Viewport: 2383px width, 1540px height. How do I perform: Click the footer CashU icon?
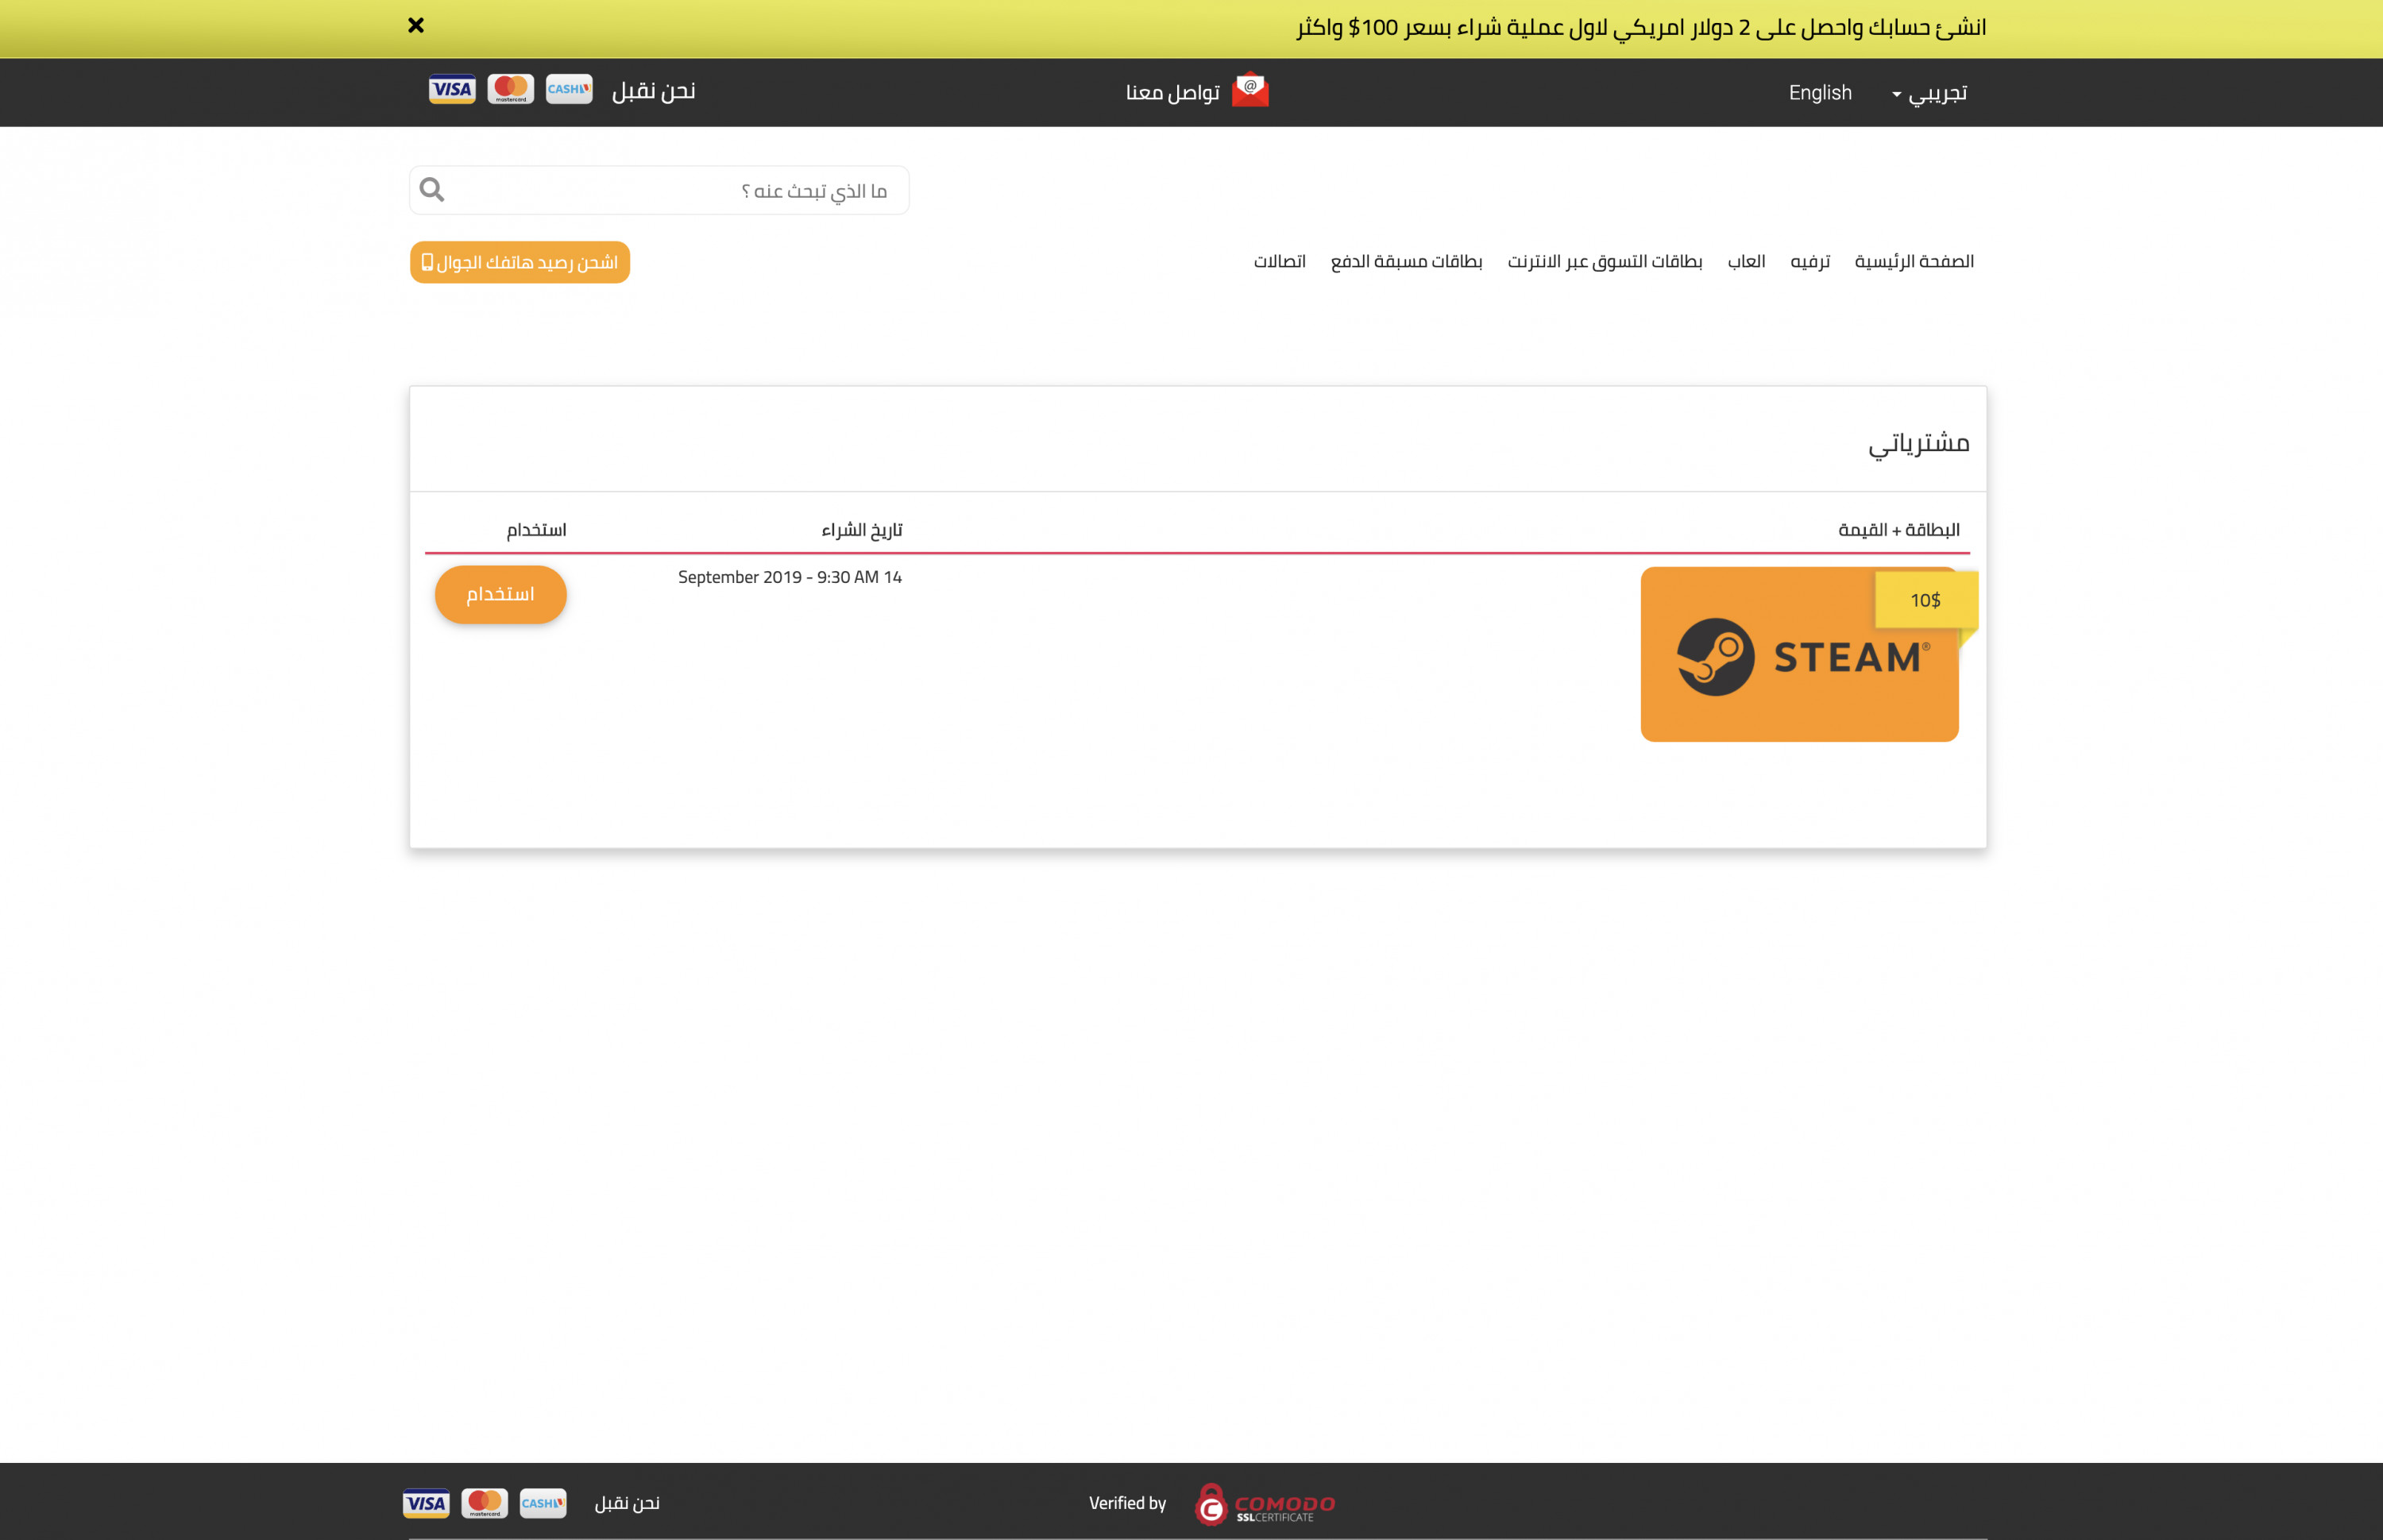543,1503
